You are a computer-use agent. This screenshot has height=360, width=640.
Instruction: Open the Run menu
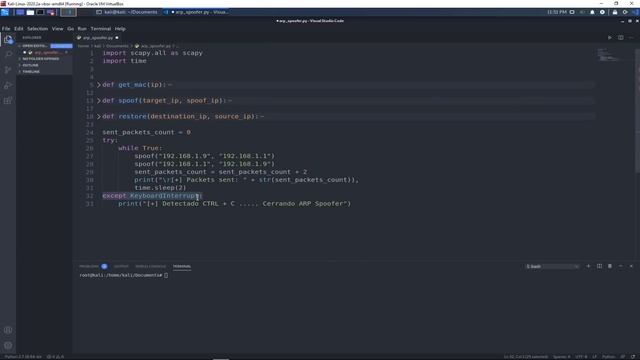tap(82, 29)
